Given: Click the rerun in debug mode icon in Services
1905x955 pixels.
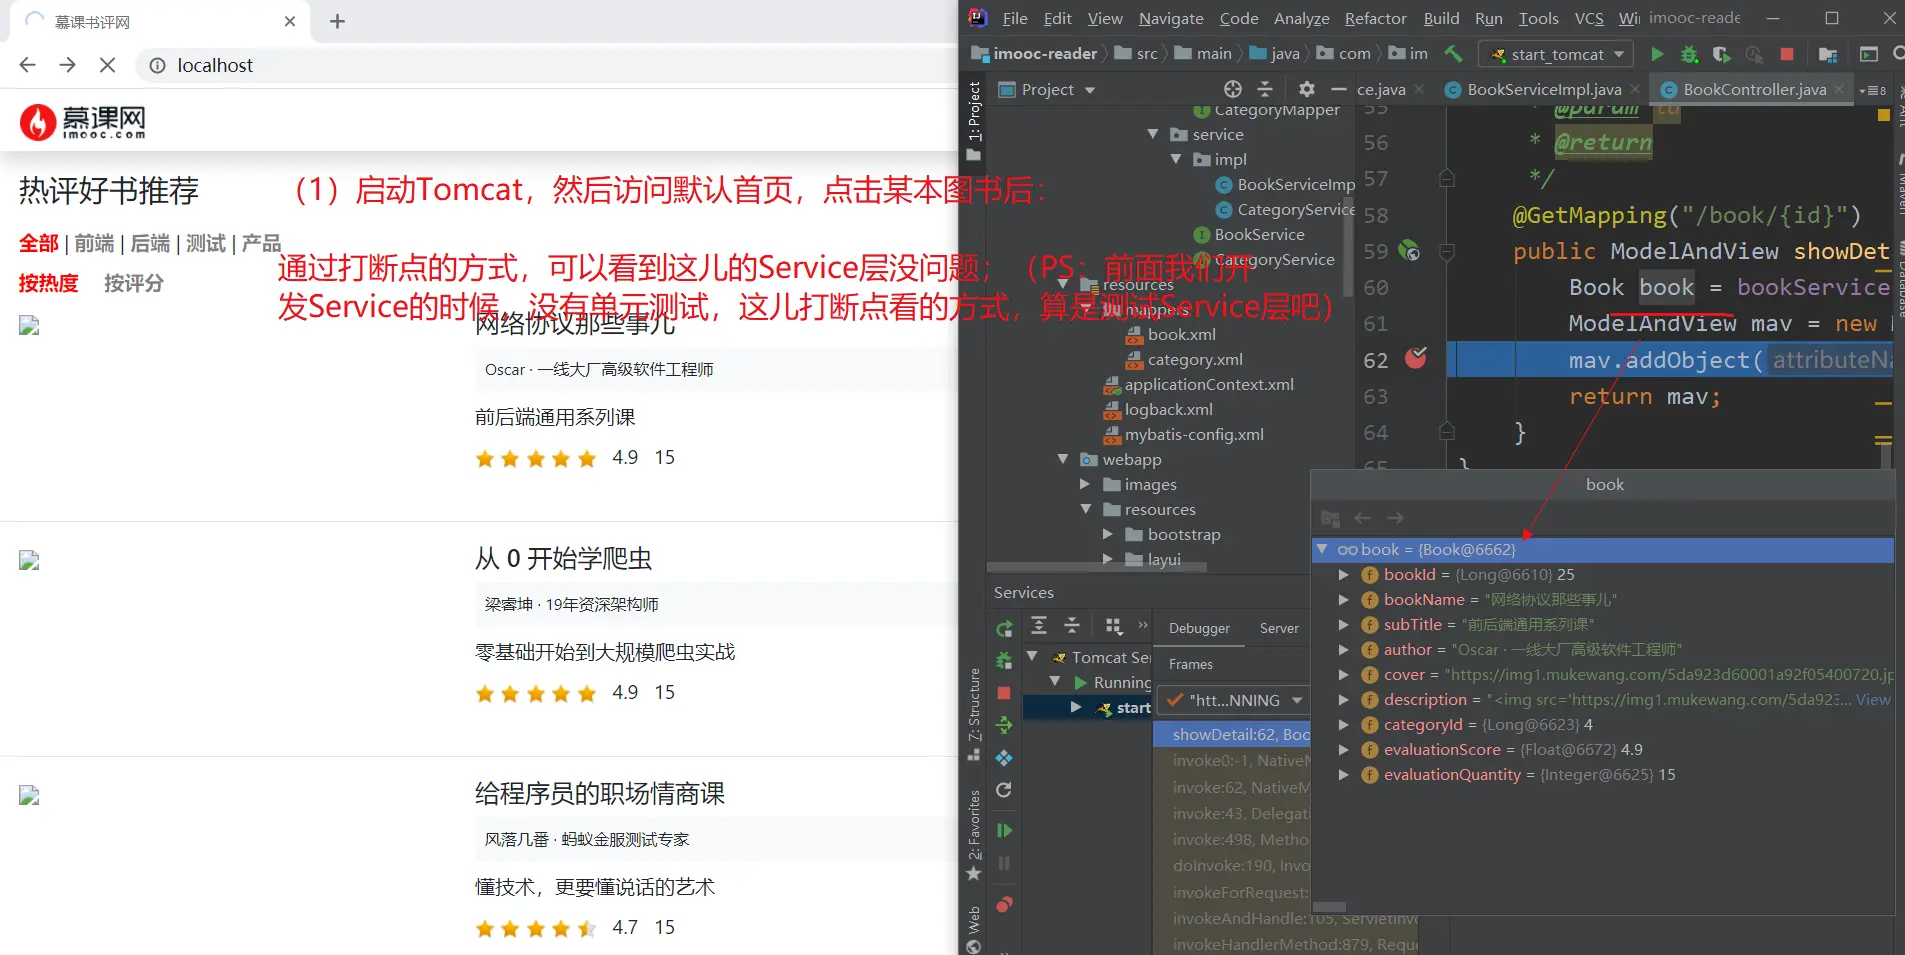Looking at the screenshot, I should [1004, 660].
